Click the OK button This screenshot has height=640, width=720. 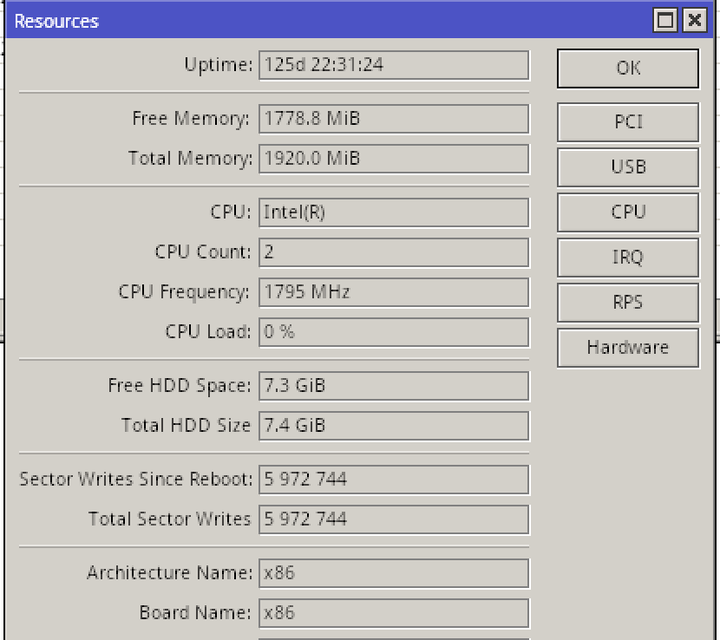628,68
